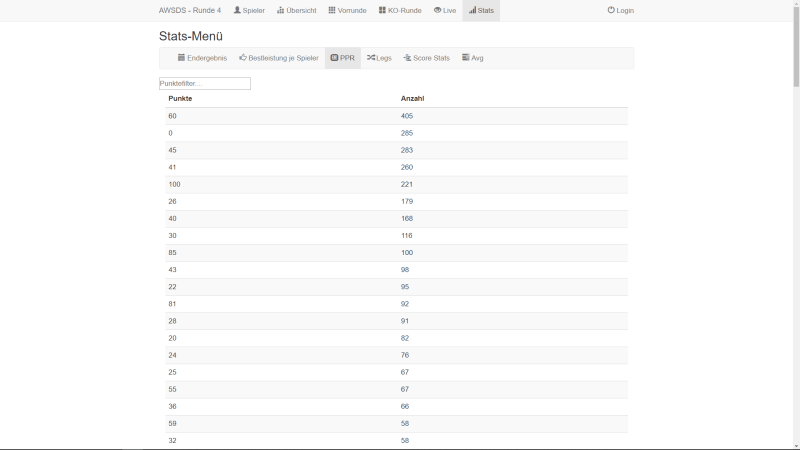Click the Spieler person icon in navbar
The width and height of the screenshot is (800, 450).
pos(237,10)
